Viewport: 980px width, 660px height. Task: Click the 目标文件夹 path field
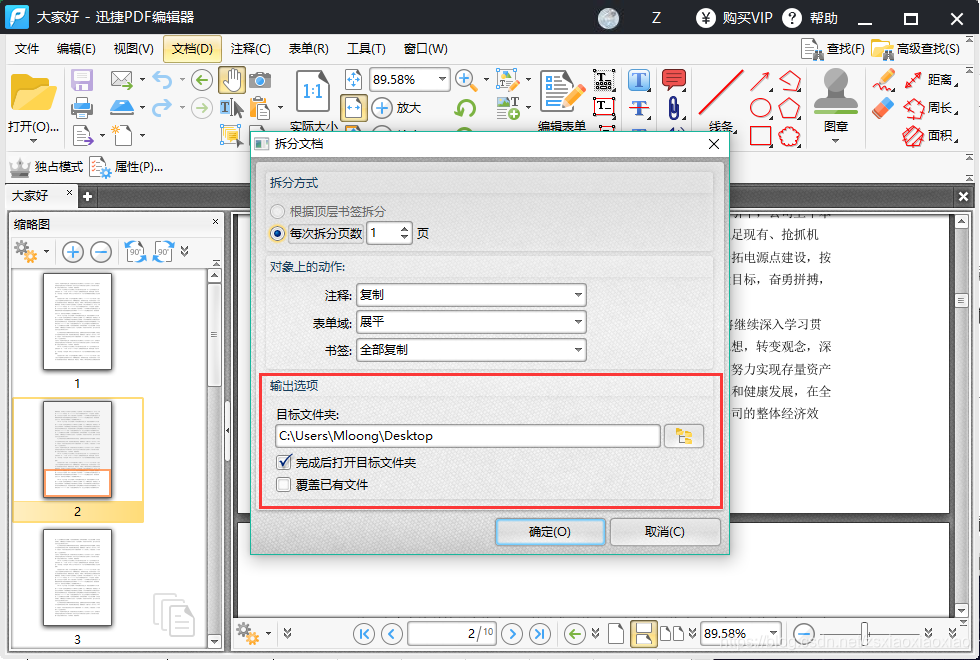point(468,436)
